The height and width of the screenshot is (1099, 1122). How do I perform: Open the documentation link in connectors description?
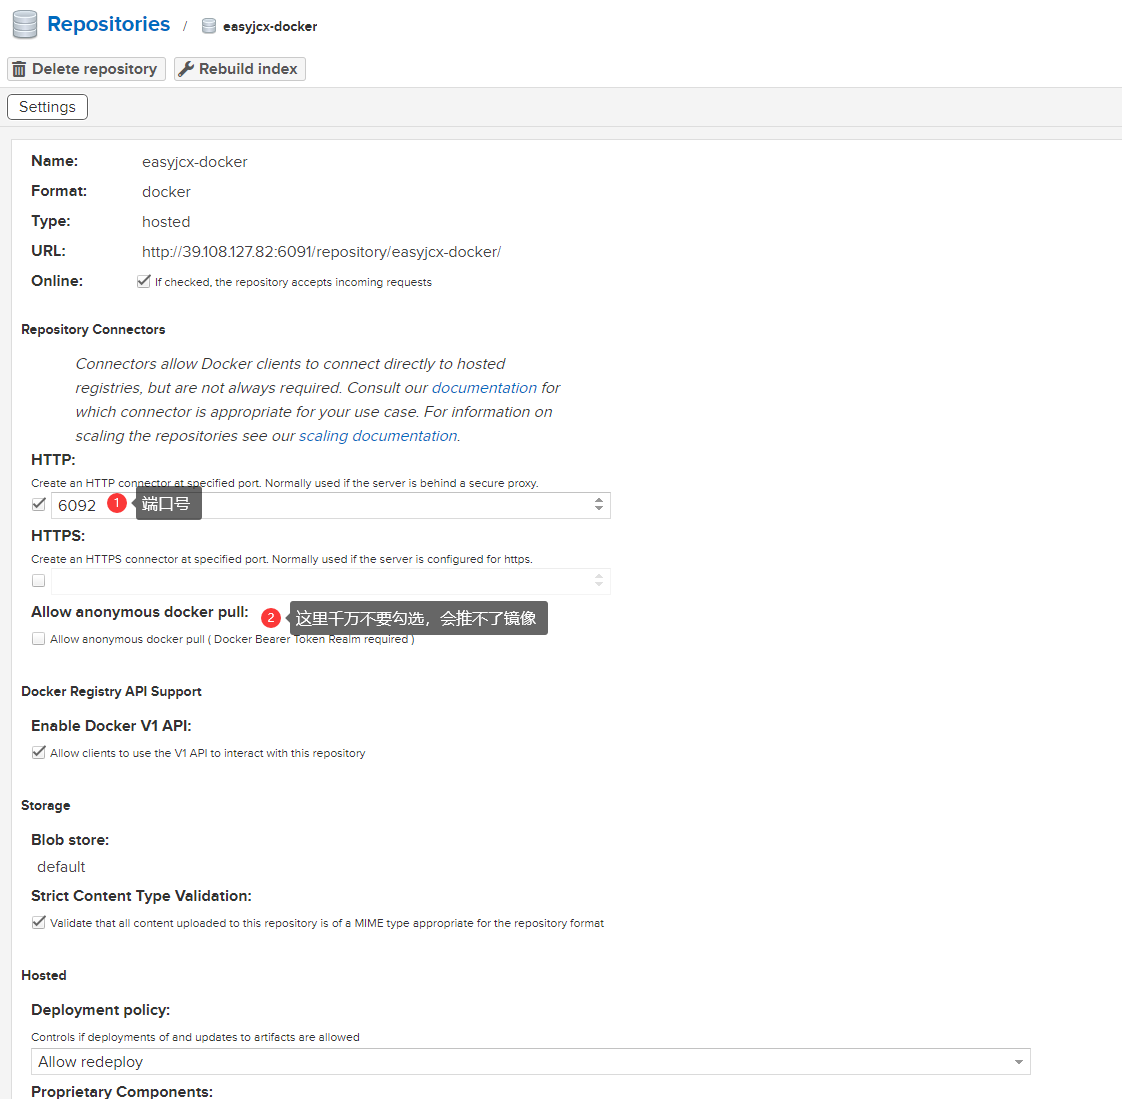[x=484, y=388]
